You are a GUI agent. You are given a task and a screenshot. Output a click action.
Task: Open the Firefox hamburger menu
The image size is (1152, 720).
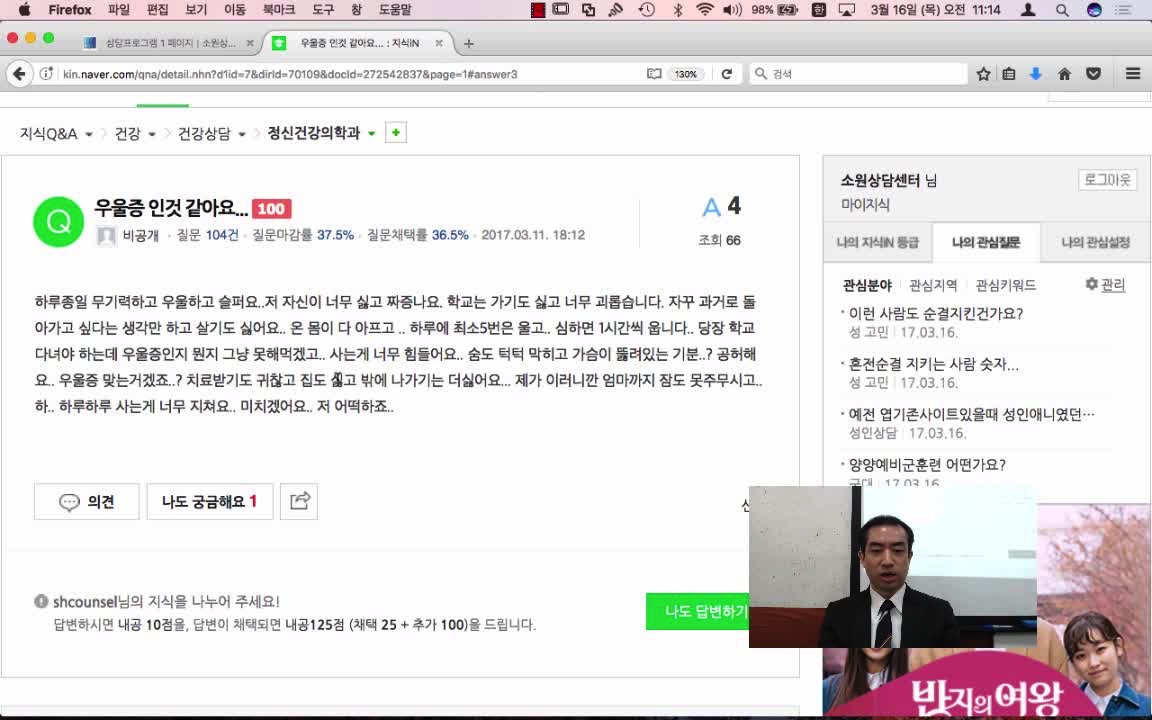[1132, 74]
